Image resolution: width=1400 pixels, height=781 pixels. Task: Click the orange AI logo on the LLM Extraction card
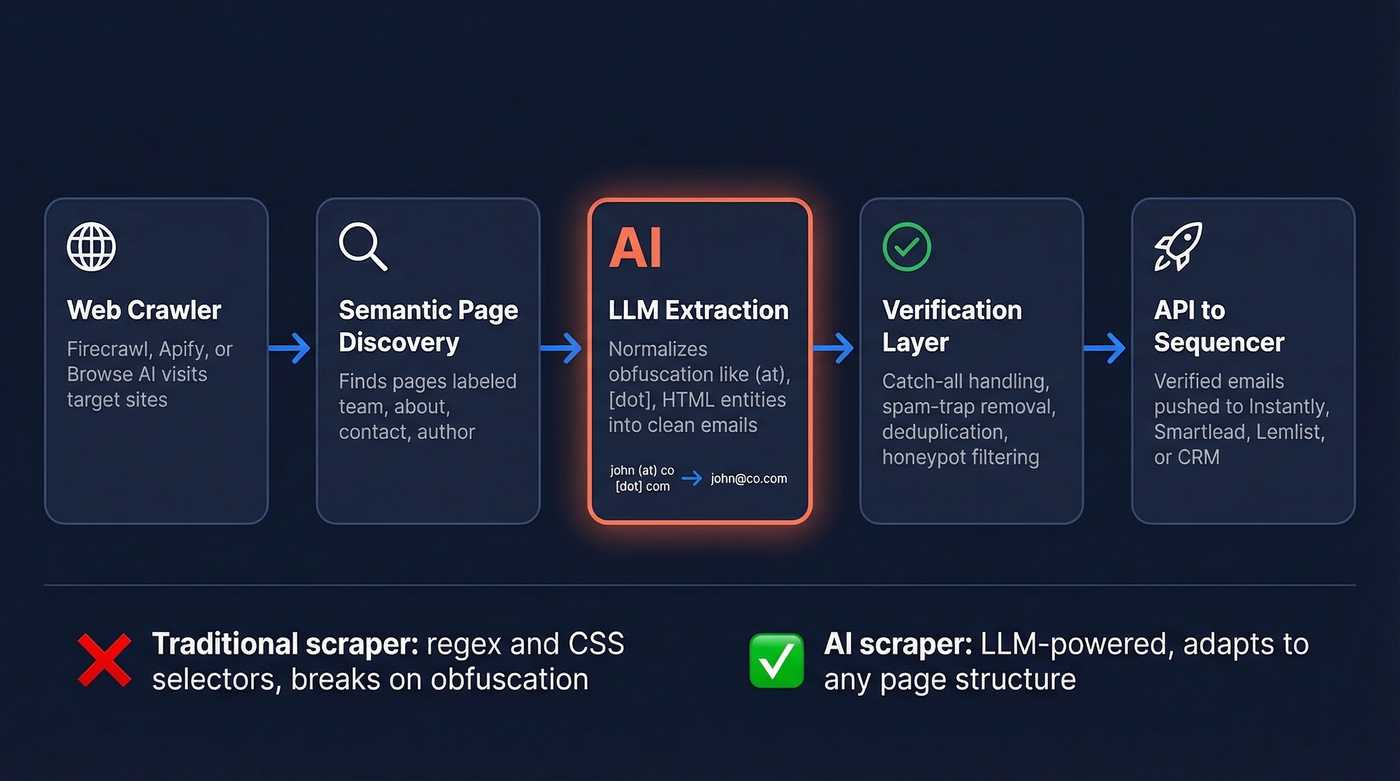[x=636, y=245]
